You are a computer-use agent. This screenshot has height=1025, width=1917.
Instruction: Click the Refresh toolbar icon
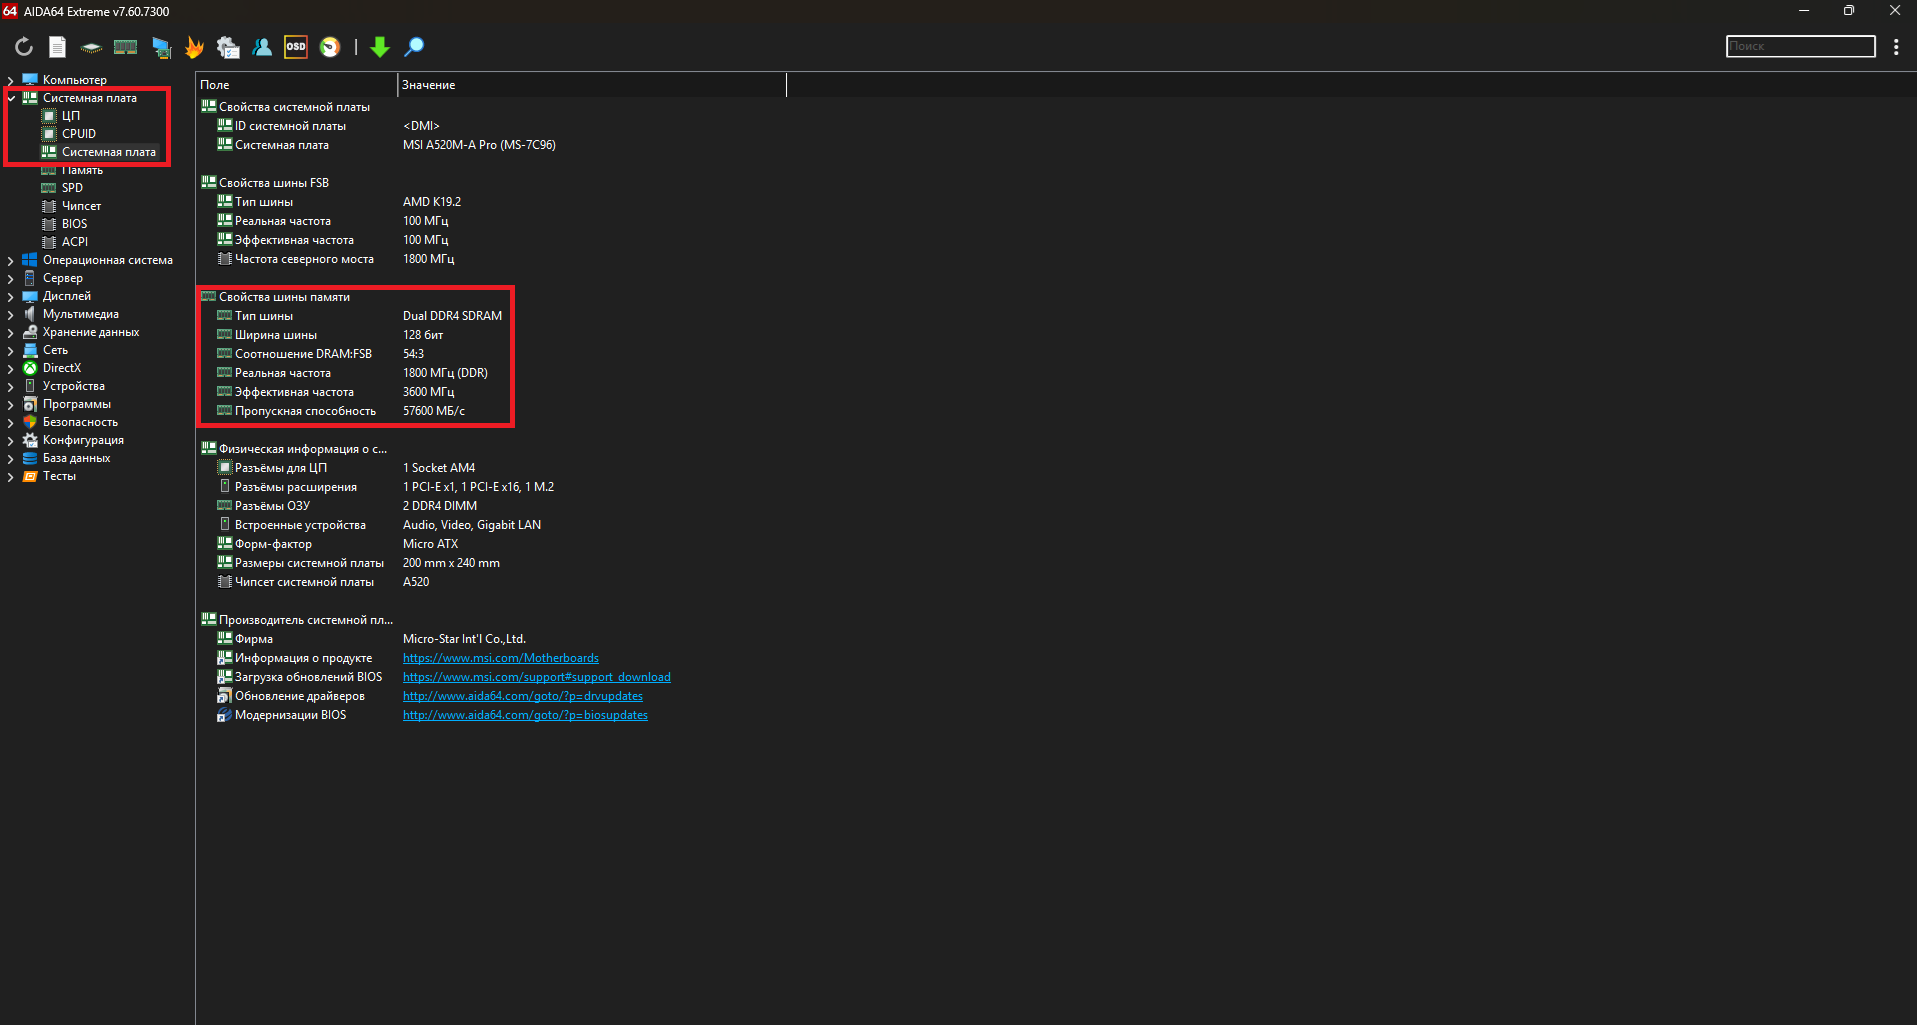coord(24,47)
